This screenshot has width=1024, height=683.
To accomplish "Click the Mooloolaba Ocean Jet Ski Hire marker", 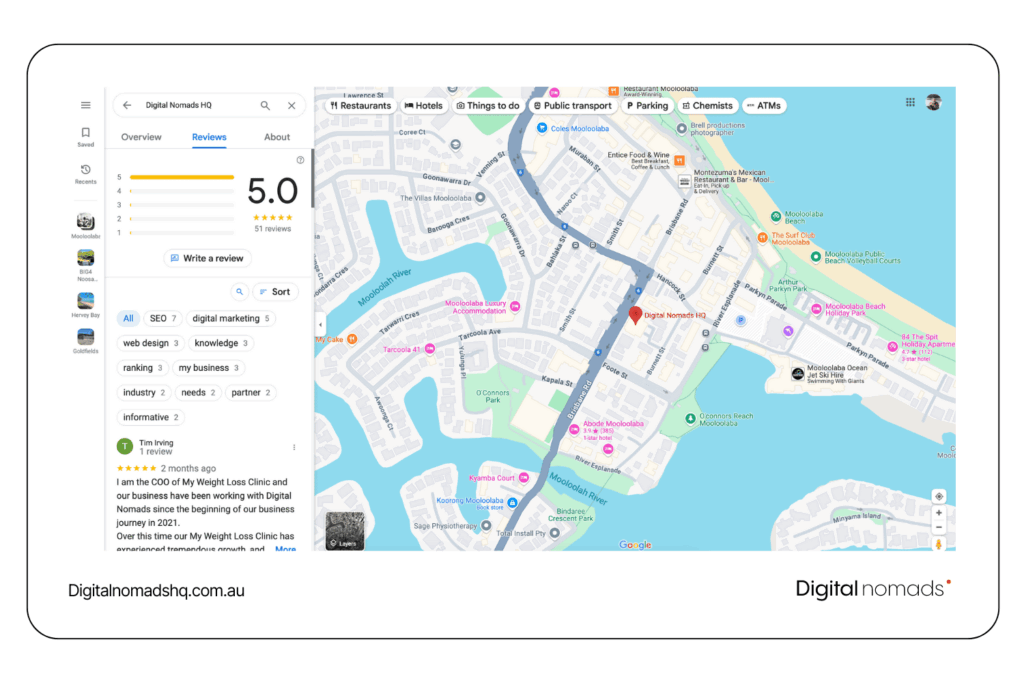I will pos(797,373).
